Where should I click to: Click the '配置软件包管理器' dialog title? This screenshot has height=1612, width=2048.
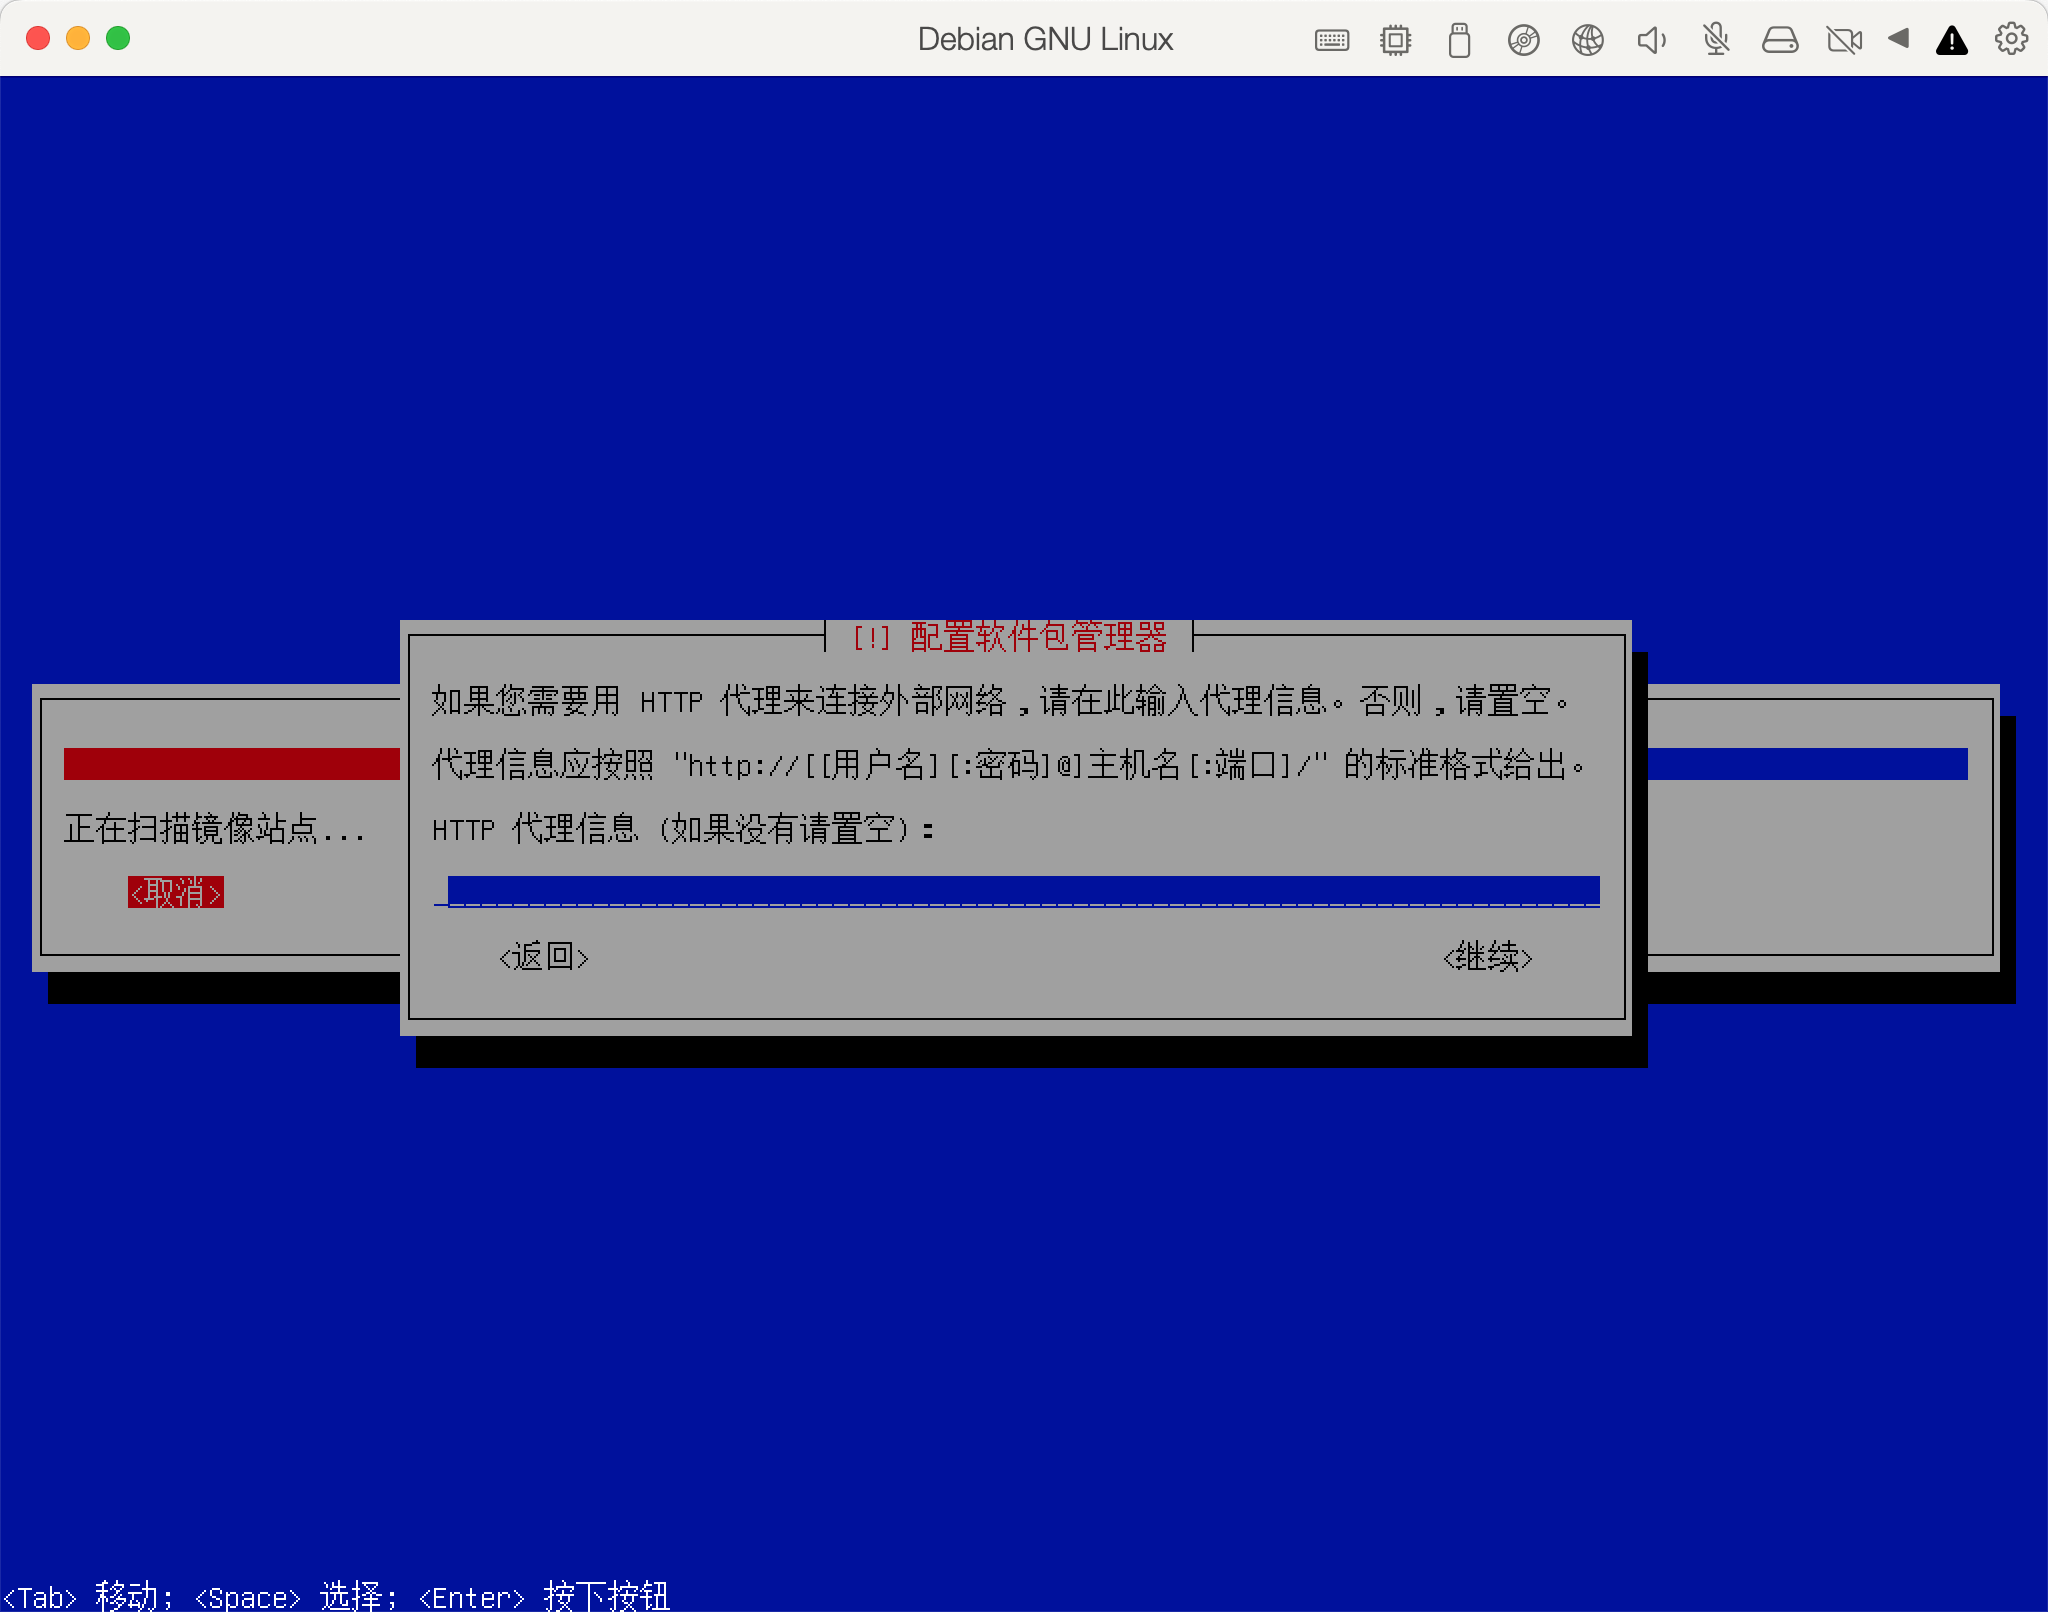(x=1039, y=637)
